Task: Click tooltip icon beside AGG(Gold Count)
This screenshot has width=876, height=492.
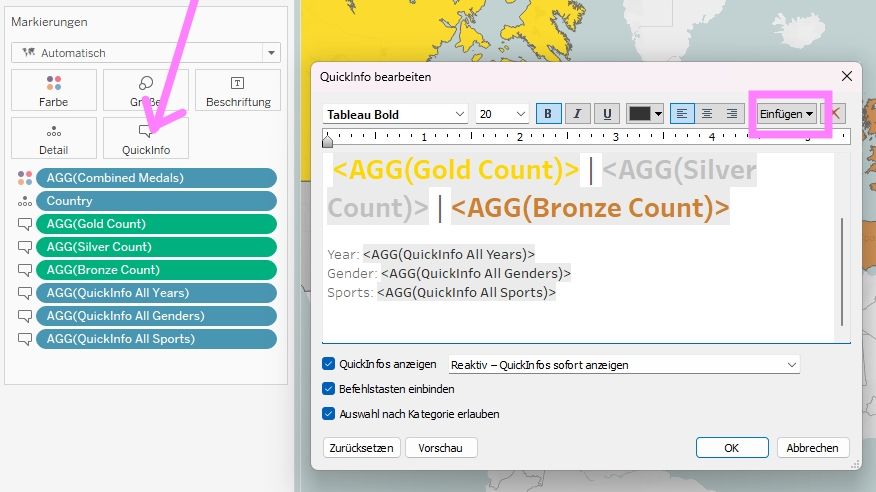Action: pos(25,224)
